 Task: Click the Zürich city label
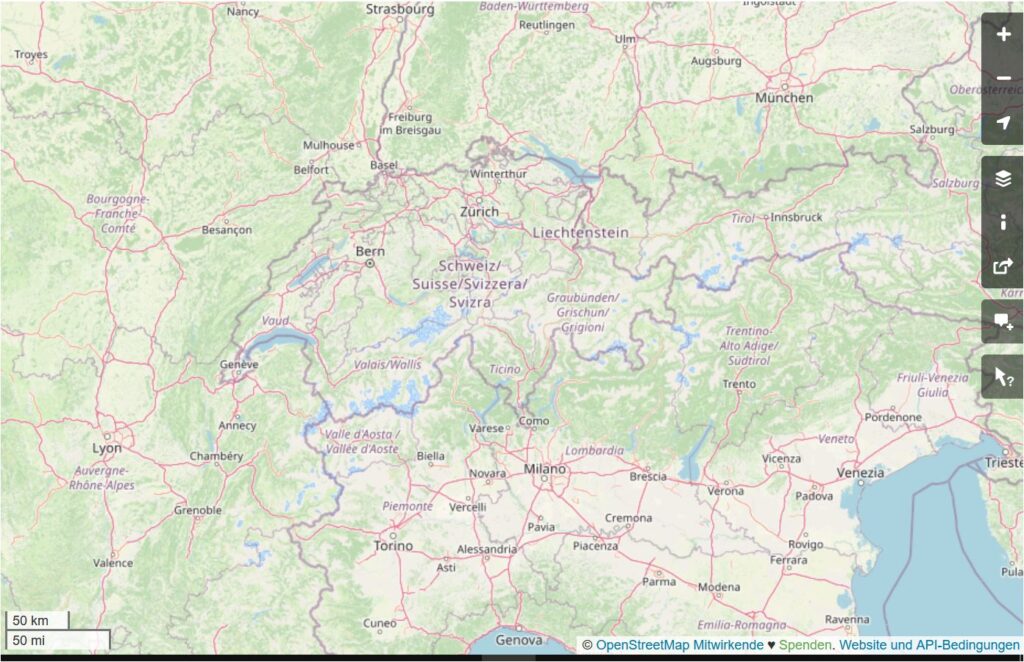pyautogui.click(x=479, y=212)
